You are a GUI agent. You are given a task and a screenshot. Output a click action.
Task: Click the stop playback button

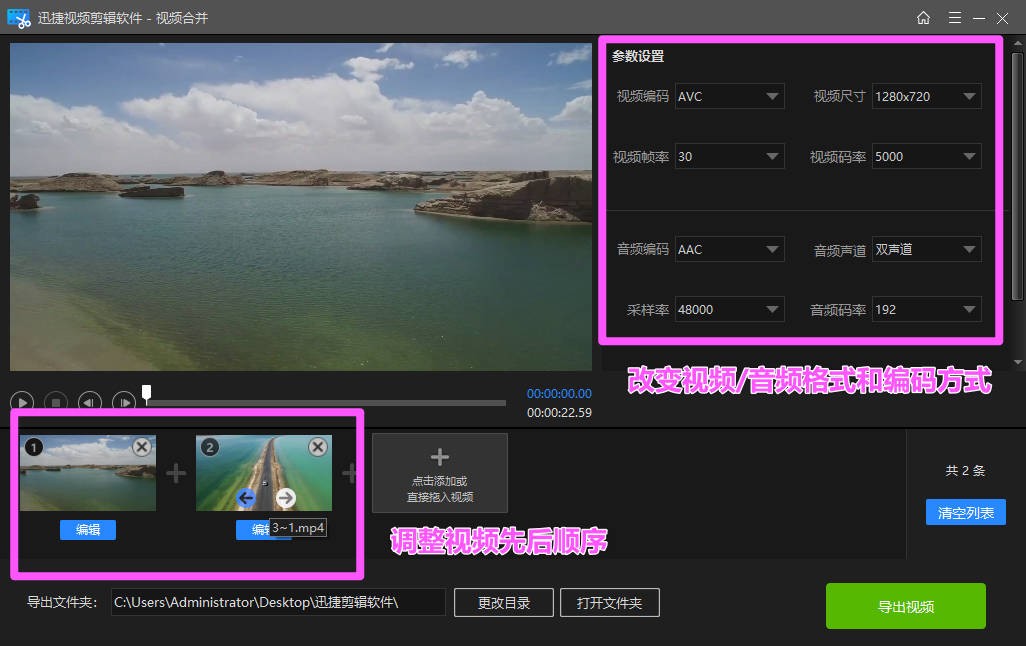click(x=56, y=402)
